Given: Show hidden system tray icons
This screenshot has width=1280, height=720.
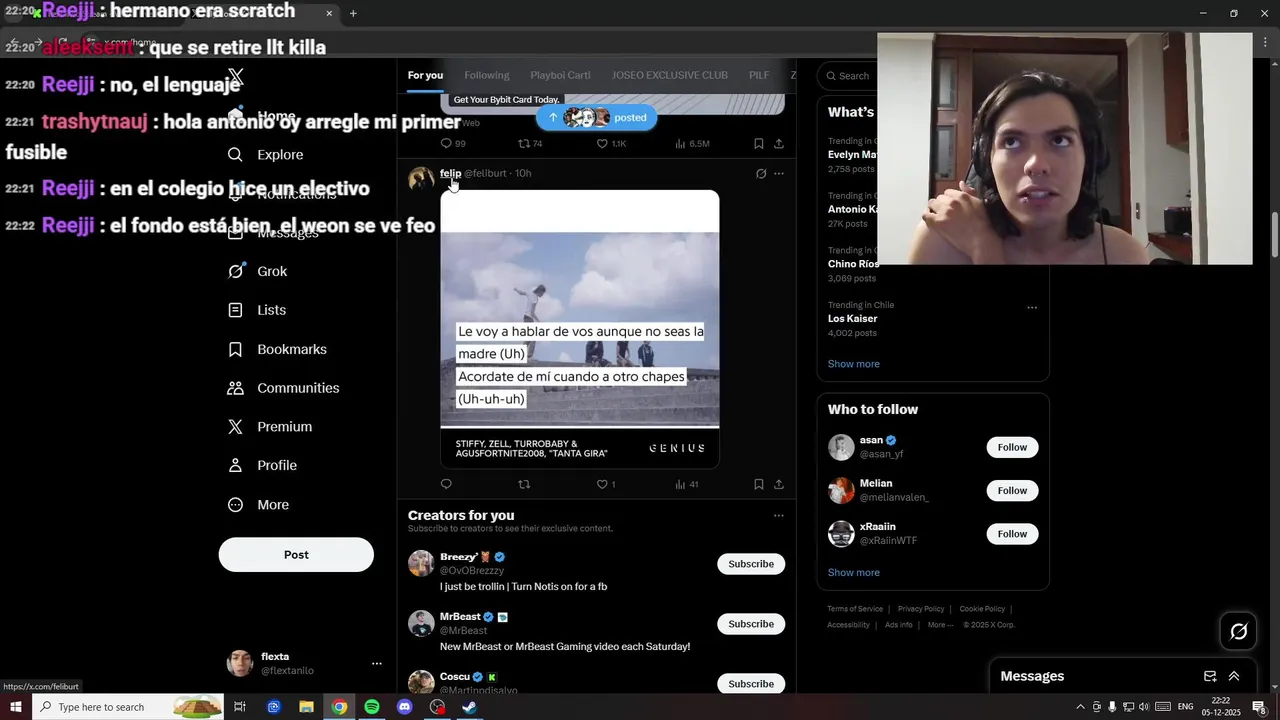Looking at the screenshot, I should (1080, 707).
